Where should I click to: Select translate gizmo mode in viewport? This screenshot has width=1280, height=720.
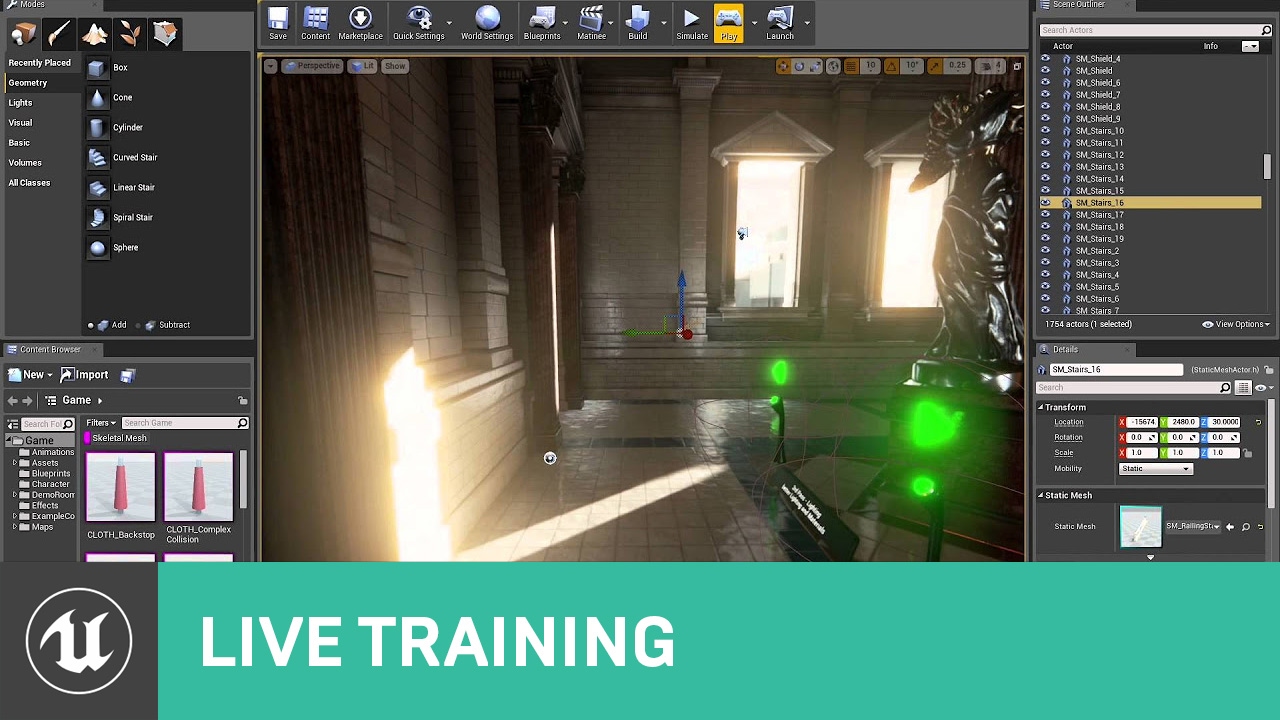tap(783, 66)
